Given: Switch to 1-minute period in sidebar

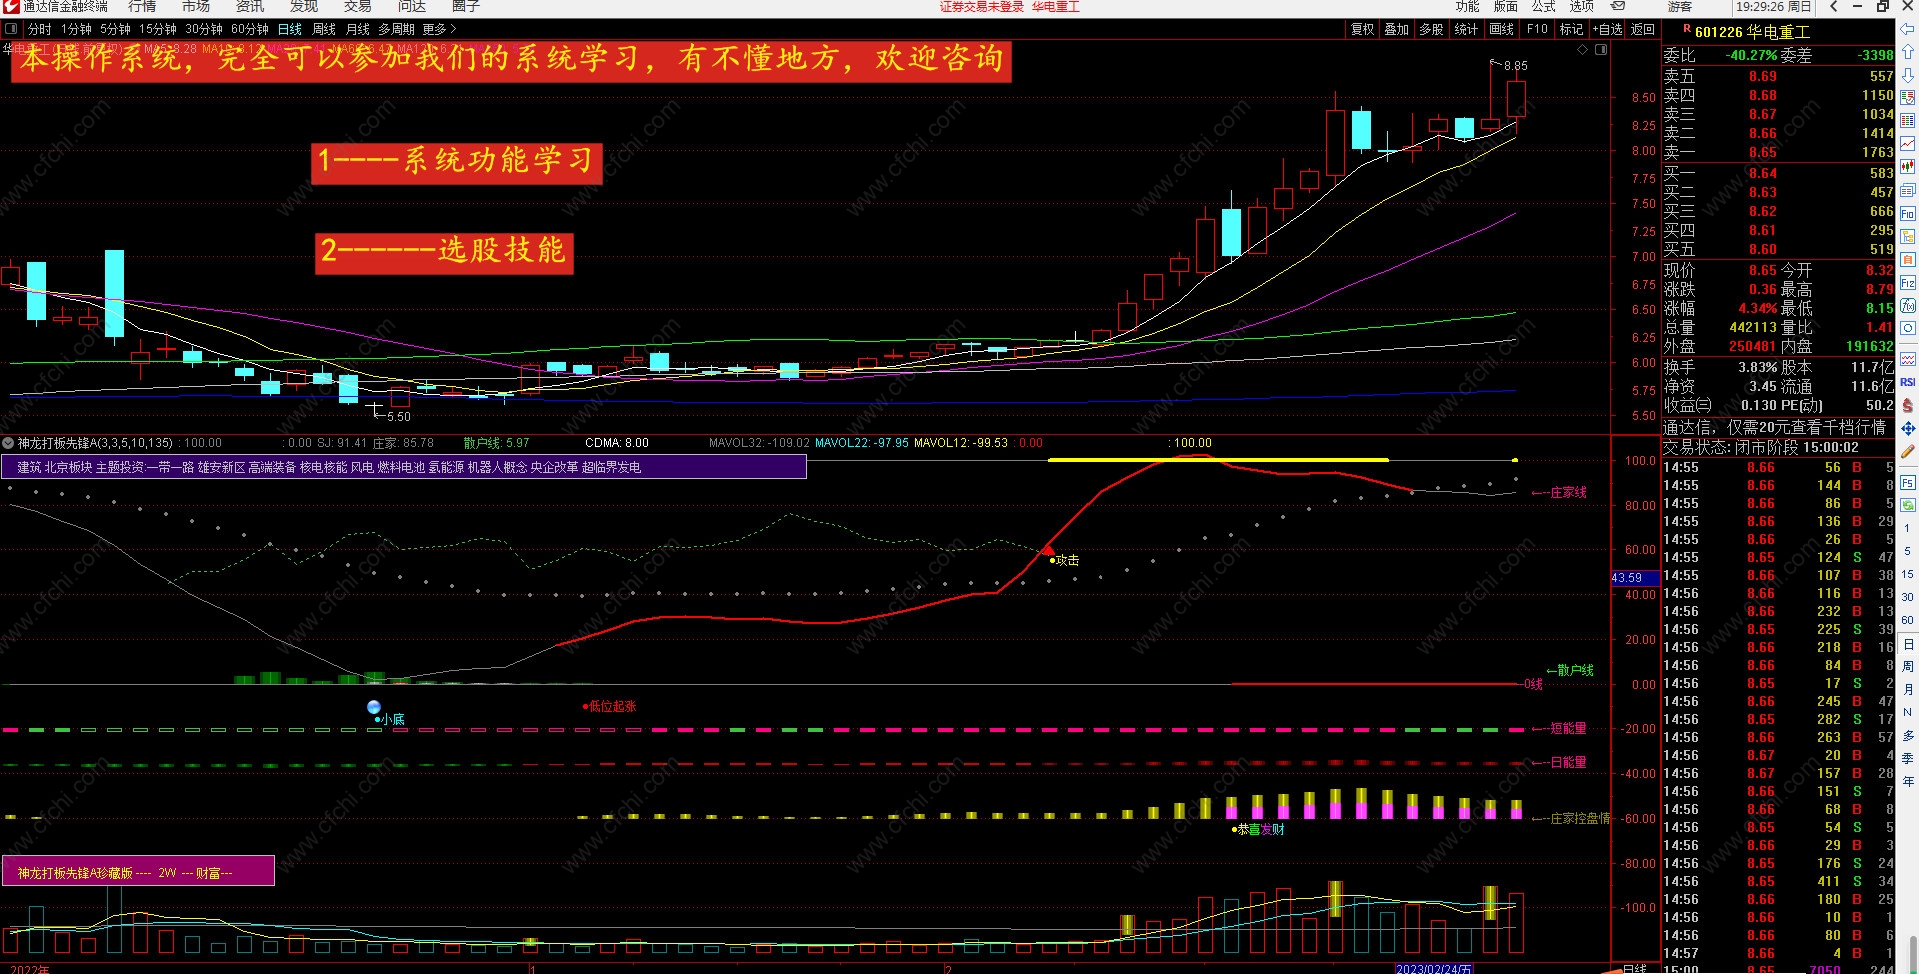Looking at the screenshot, I should (x=1908, y=528).
